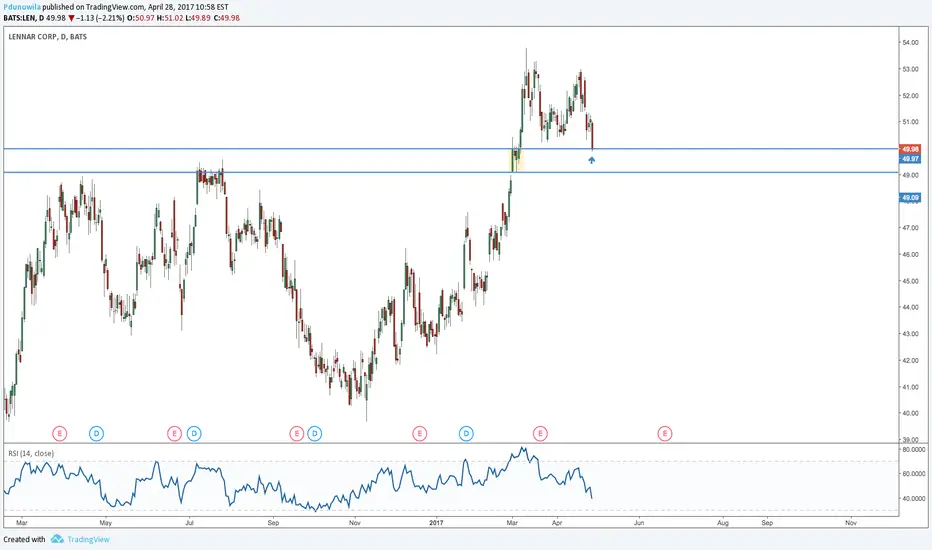Click the 'L:49.89' low value

[198, 18]
